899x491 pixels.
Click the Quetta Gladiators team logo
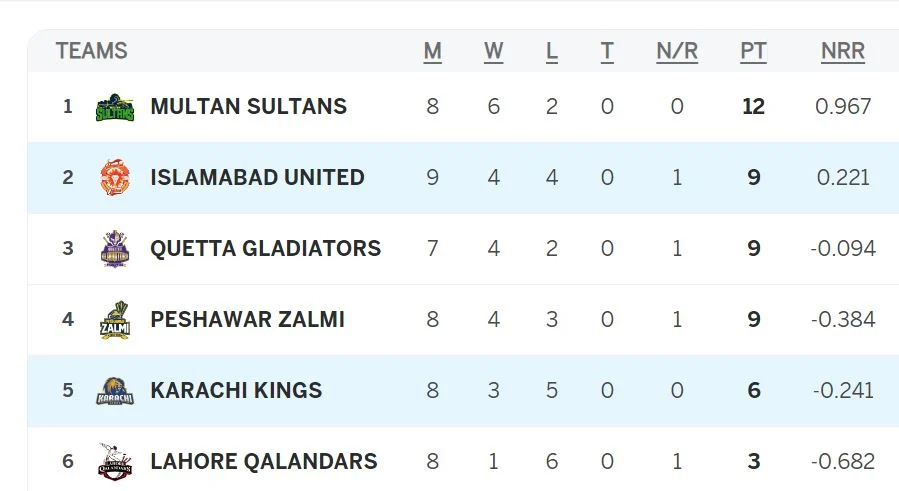point(115,249)
